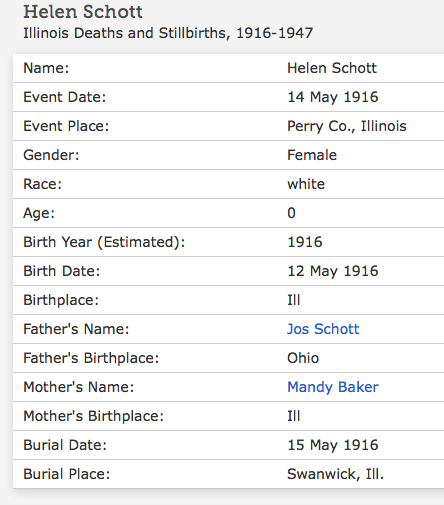This screenshot has width=444, height=505.
Task: Open the Jos Schott father link
Action: tap(323, 329)
